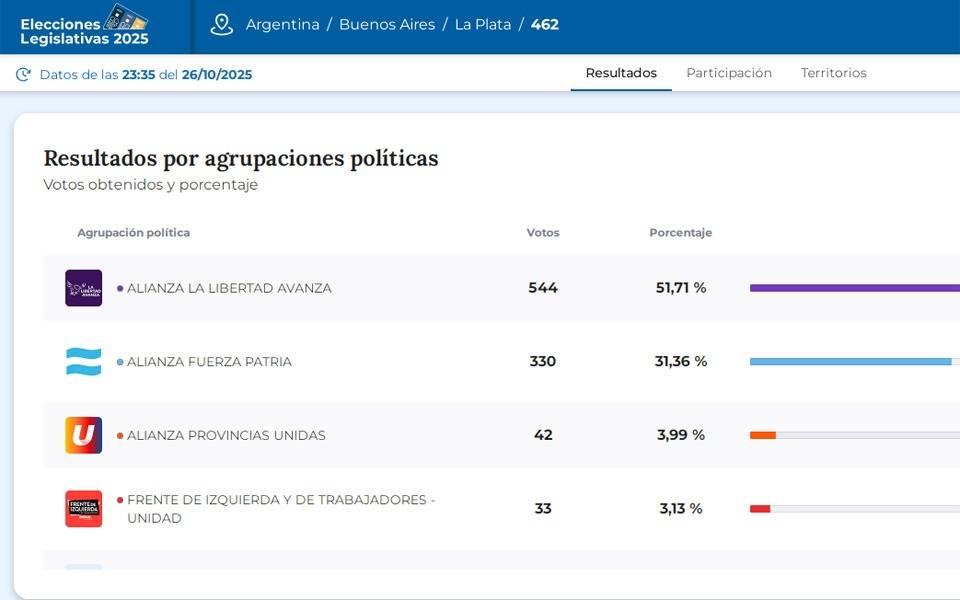Switch to the Participación tab
Viewport: 960px width, 600px height.
tap(729, 73)
